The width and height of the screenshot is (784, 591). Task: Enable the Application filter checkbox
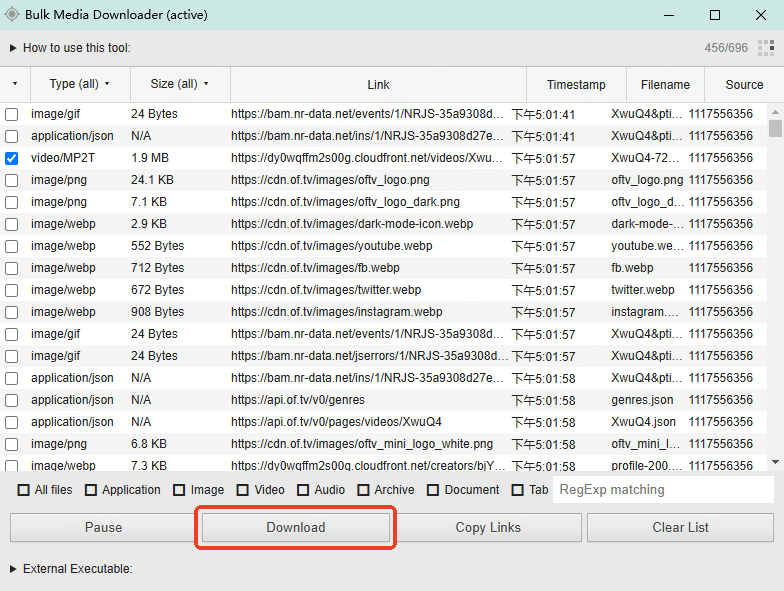tap(90, 490)
